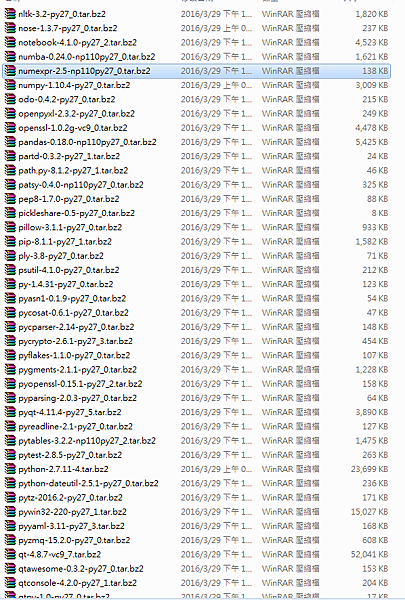Image resolution: width=405 pixels, height=600 pixels.
Task: Select the file name nose-1.3.7-py27_0.tar.bz2
Action: 68,28
